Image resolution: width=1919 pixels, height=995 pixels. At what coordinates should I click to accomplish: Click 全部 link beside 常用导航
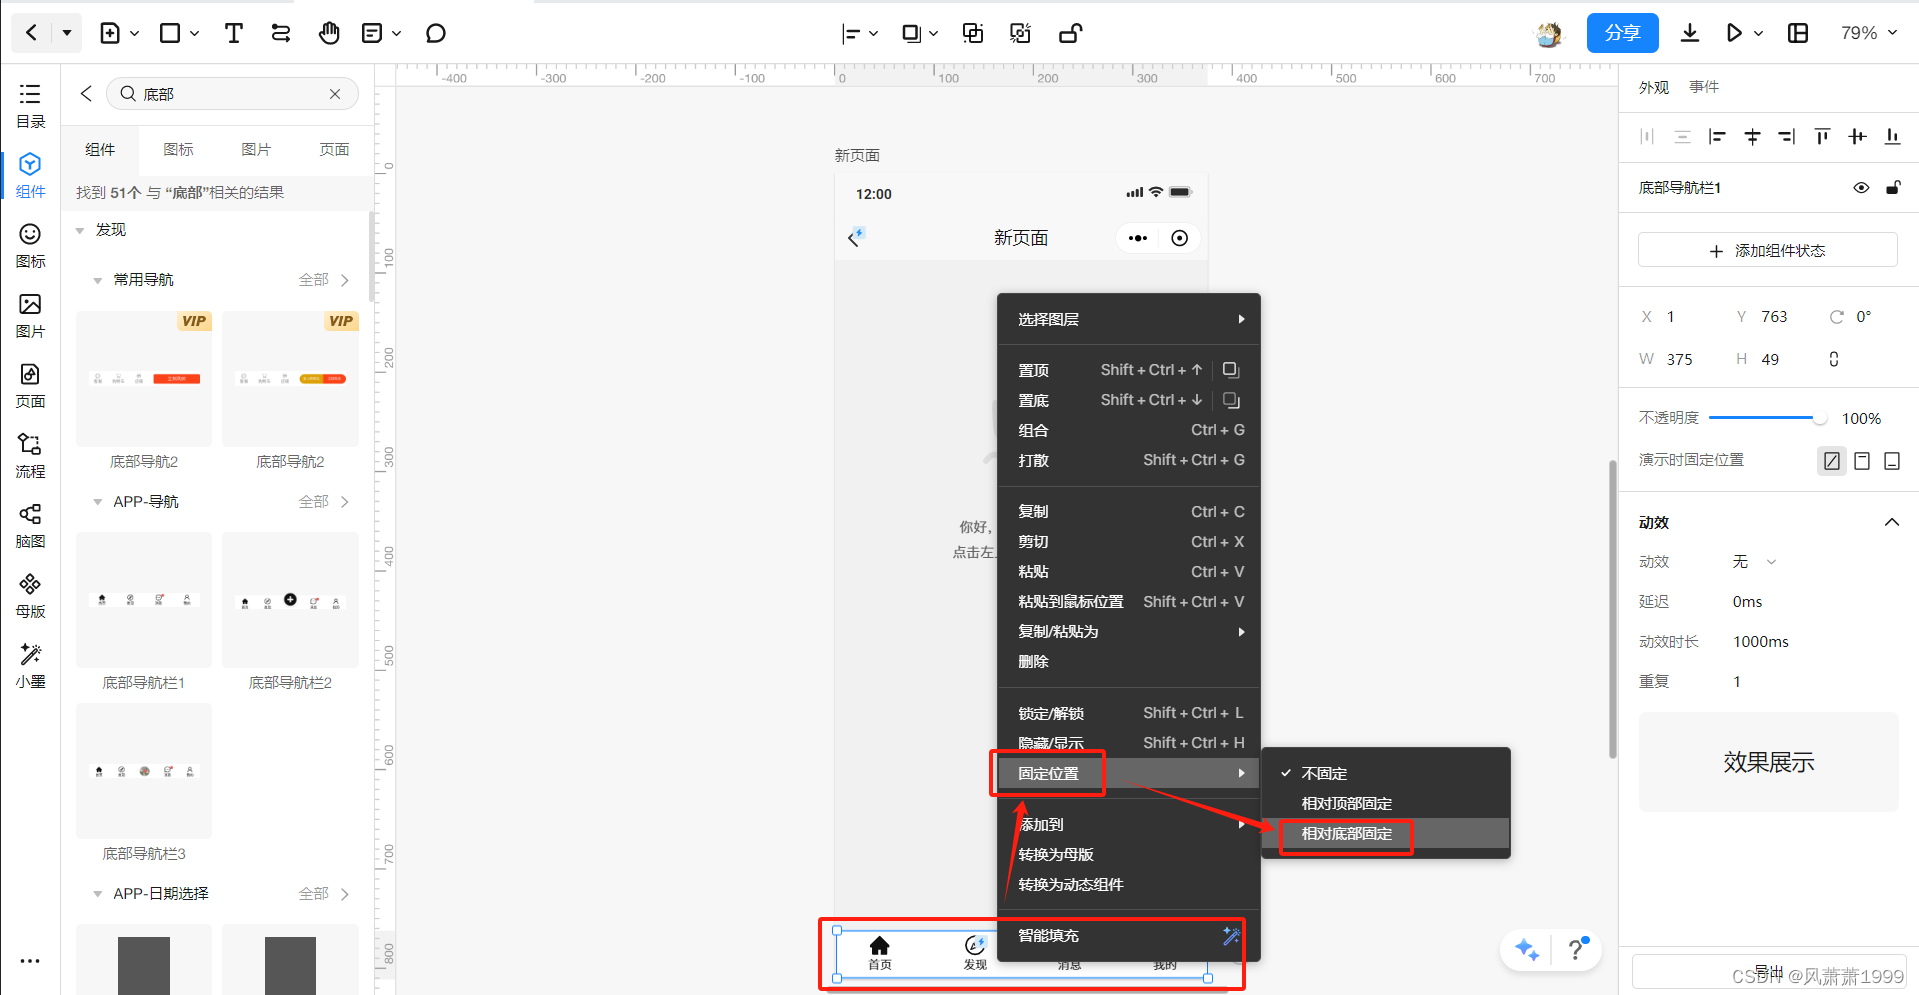324,280
